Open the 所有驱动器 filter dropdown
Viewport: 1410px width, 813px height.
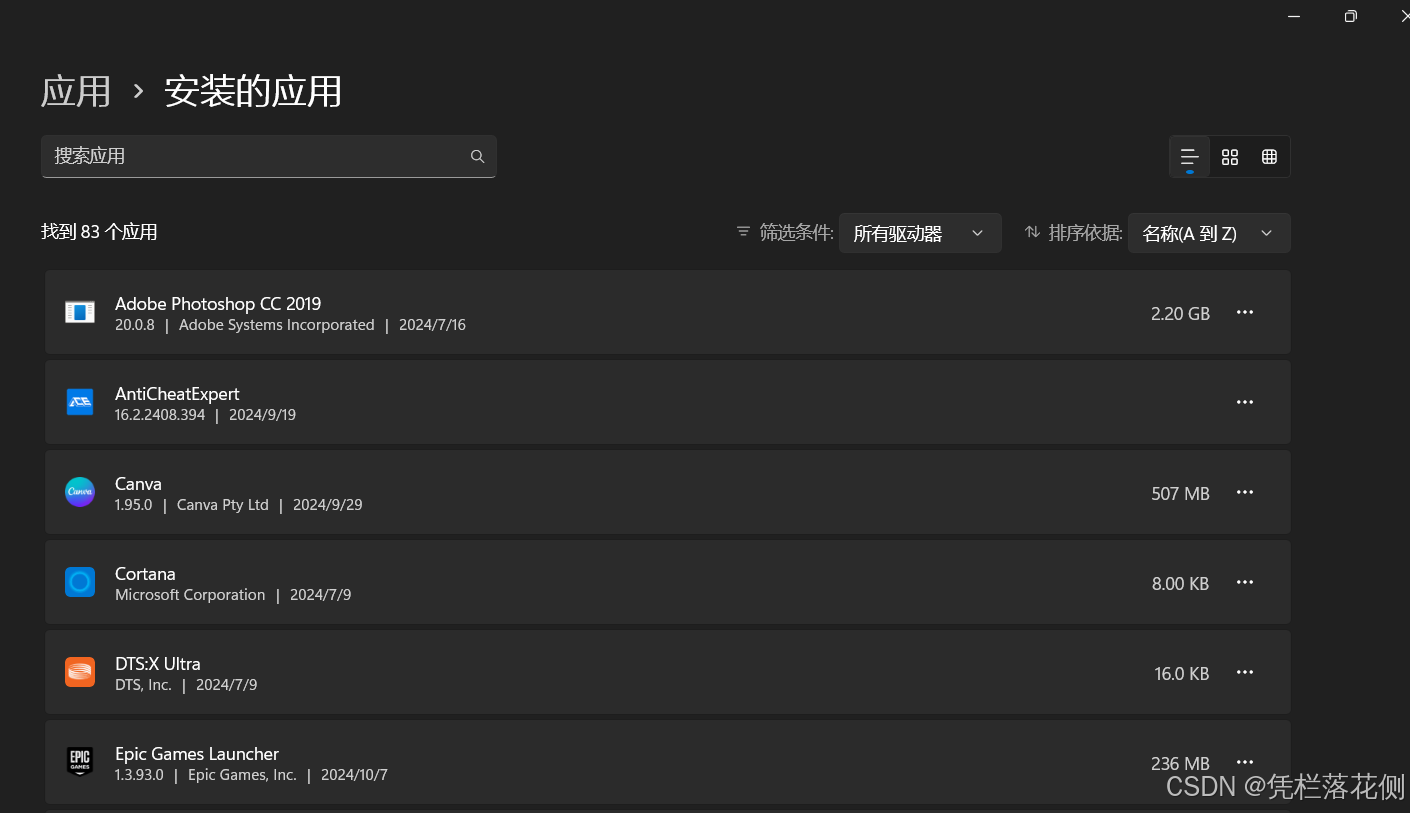(x=920, y=233)
